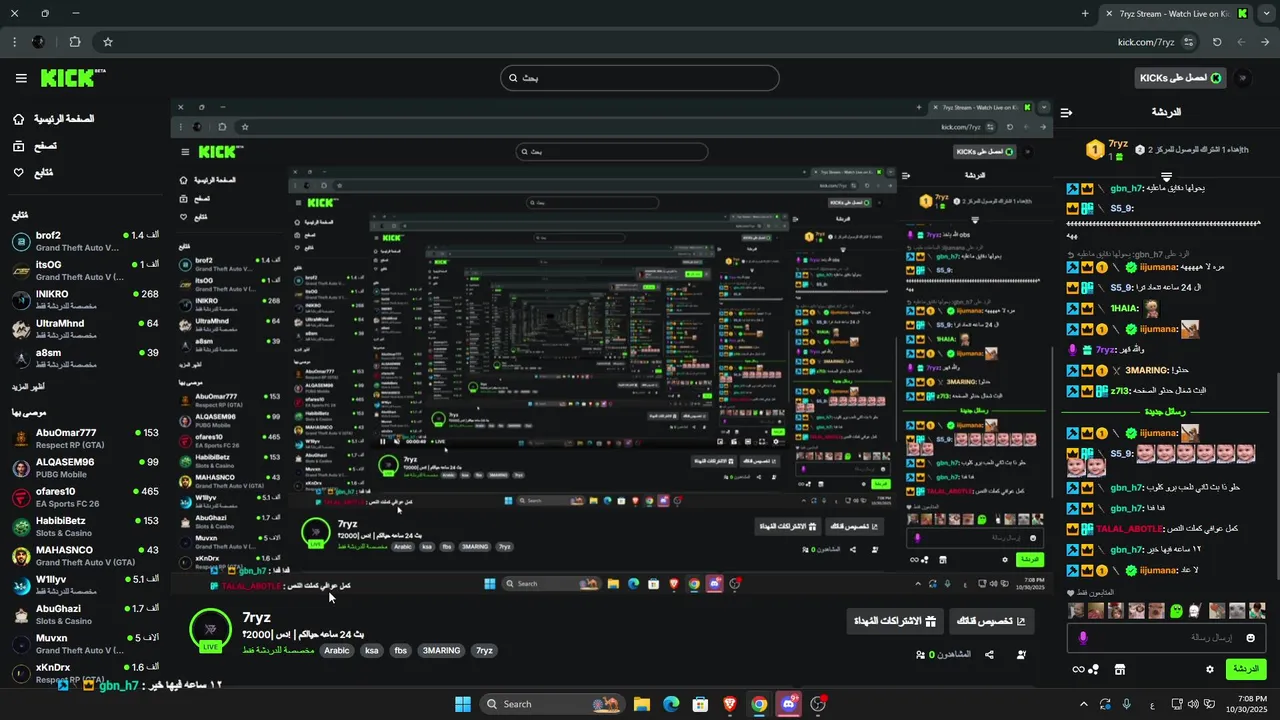Image resolution: width=1280 pixels, height=720 pixels.
Task: Click the Gift Subscriptions button
Action: tap(894, 621)
